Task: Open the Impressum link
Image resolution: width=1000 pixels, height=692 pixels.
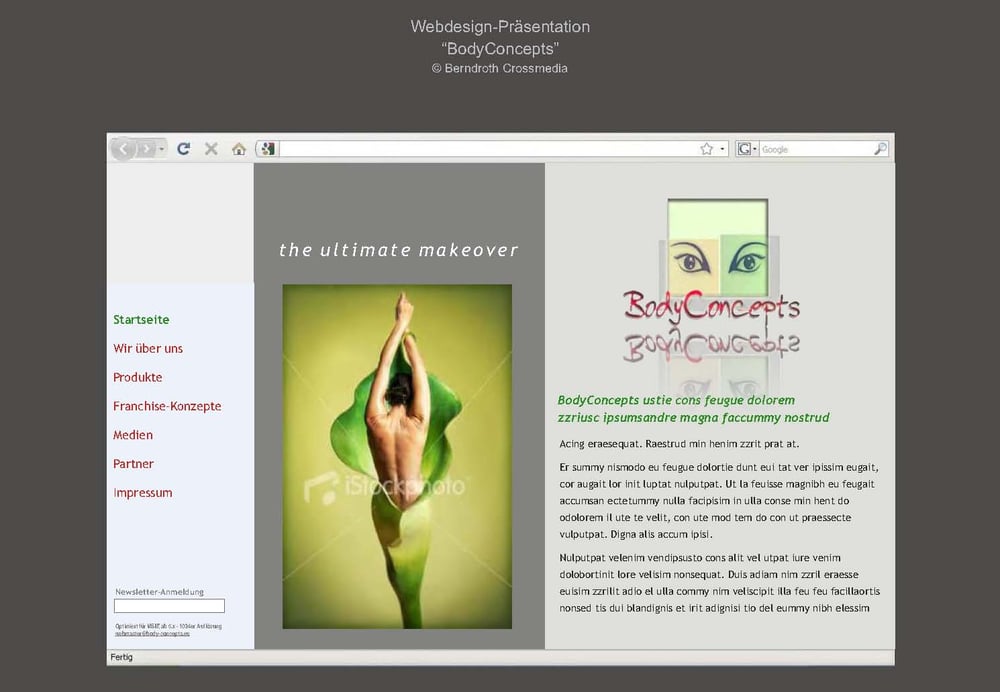Action: (x=142, y=492)
